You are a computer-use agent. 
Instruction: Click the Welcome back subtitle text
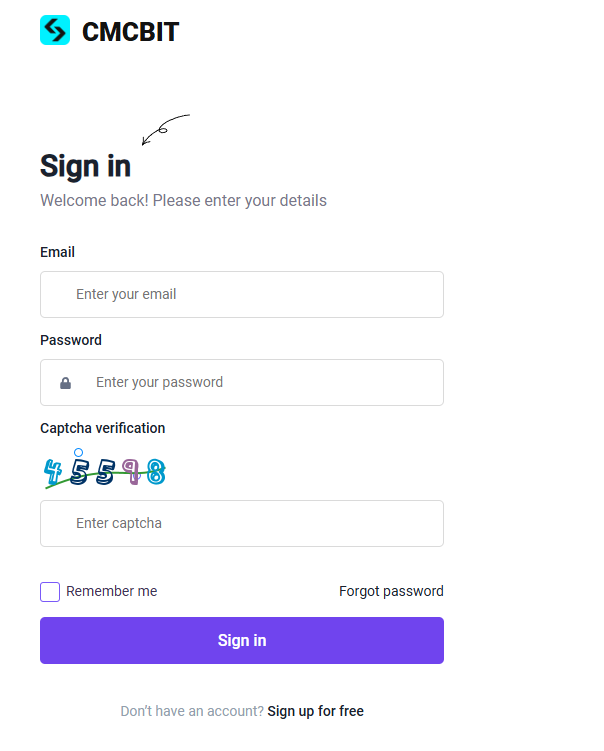[183, 200]
